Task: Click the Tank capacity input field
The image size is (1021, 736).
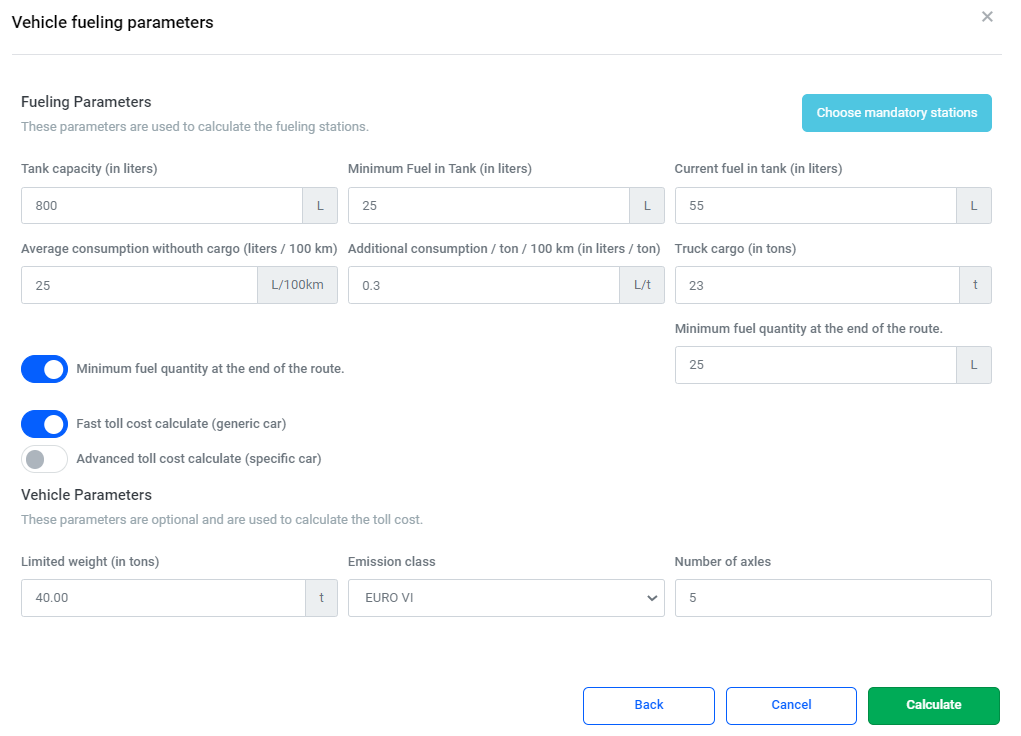Action: pos(162,206)
